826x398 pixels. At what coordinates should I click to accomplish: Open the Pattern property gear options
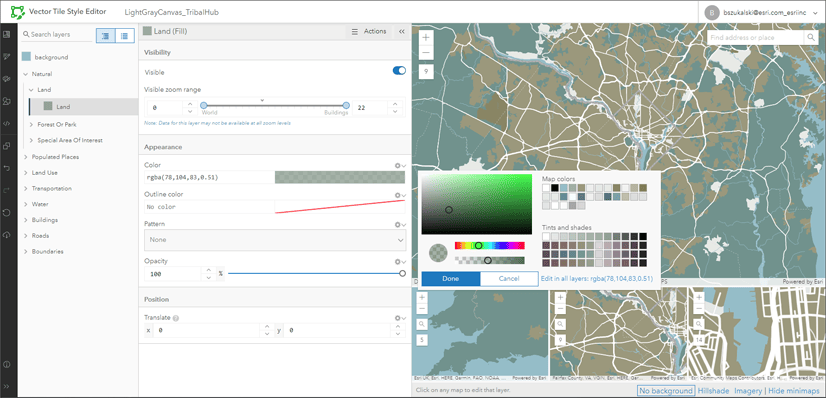coord(400,224)
